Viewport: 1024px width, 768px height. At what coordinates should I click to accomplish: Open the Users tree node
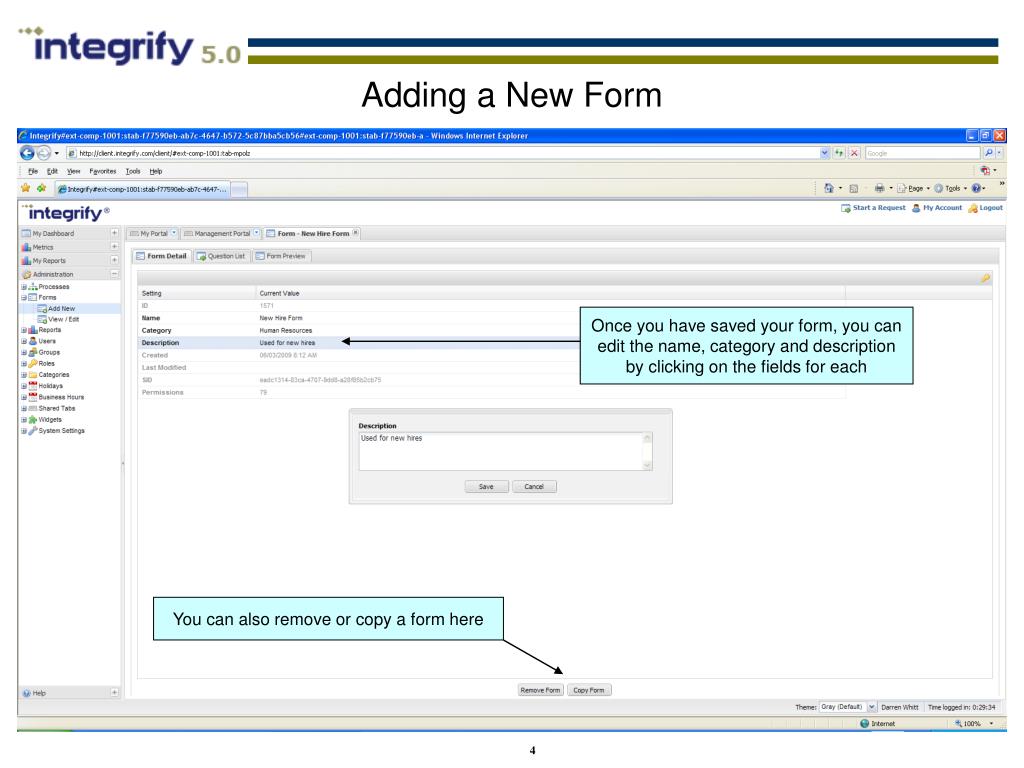tap(47, 341)
